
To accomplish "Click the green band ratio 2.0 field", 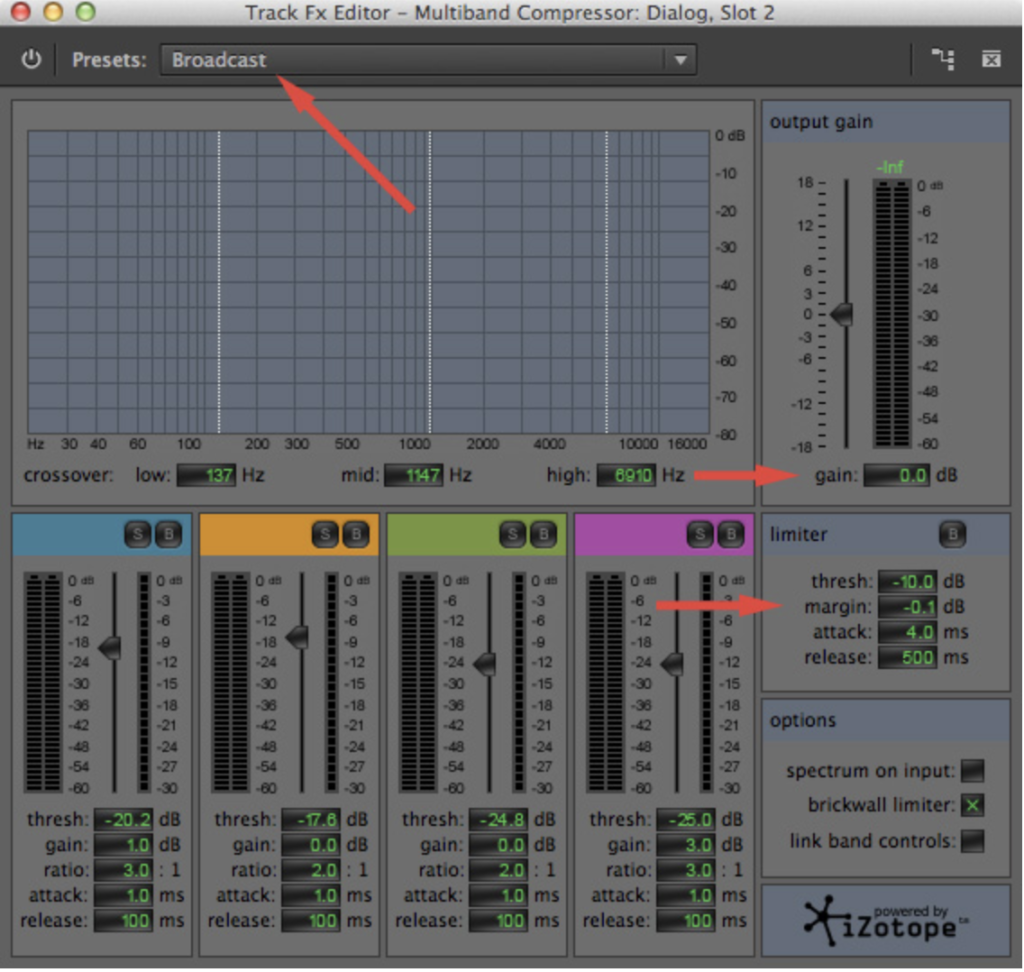I will 498,870.
